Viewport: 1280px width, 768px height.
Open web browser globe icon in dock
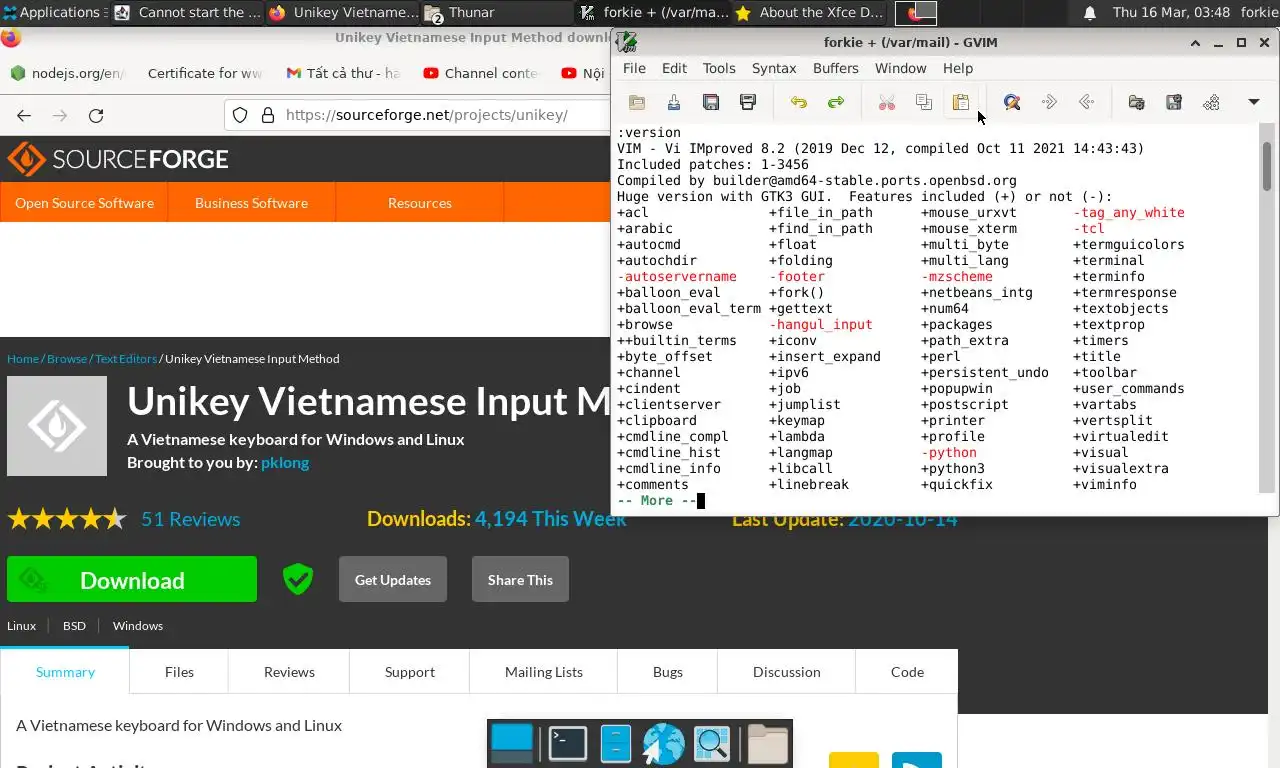click(x=663, y=744)
